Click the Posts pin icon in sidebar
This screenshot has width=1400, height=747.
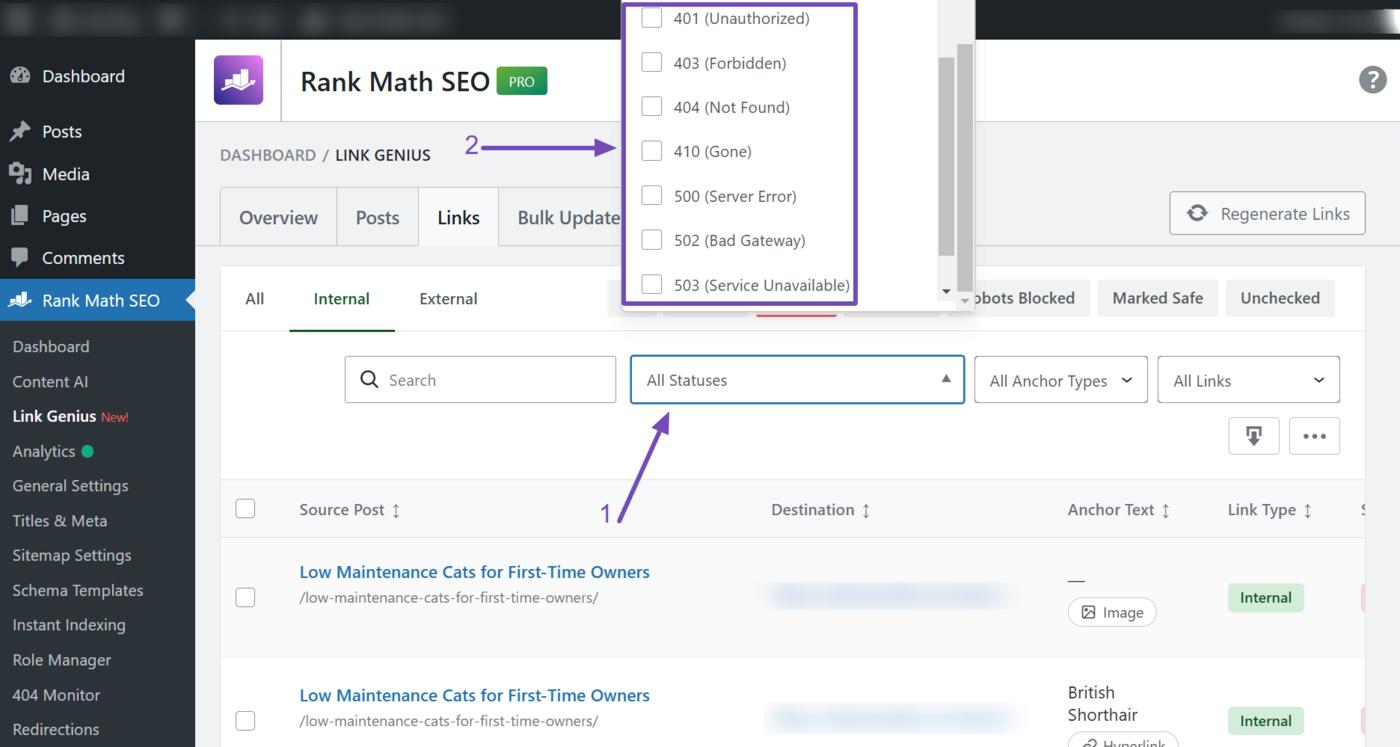point(20,131)
